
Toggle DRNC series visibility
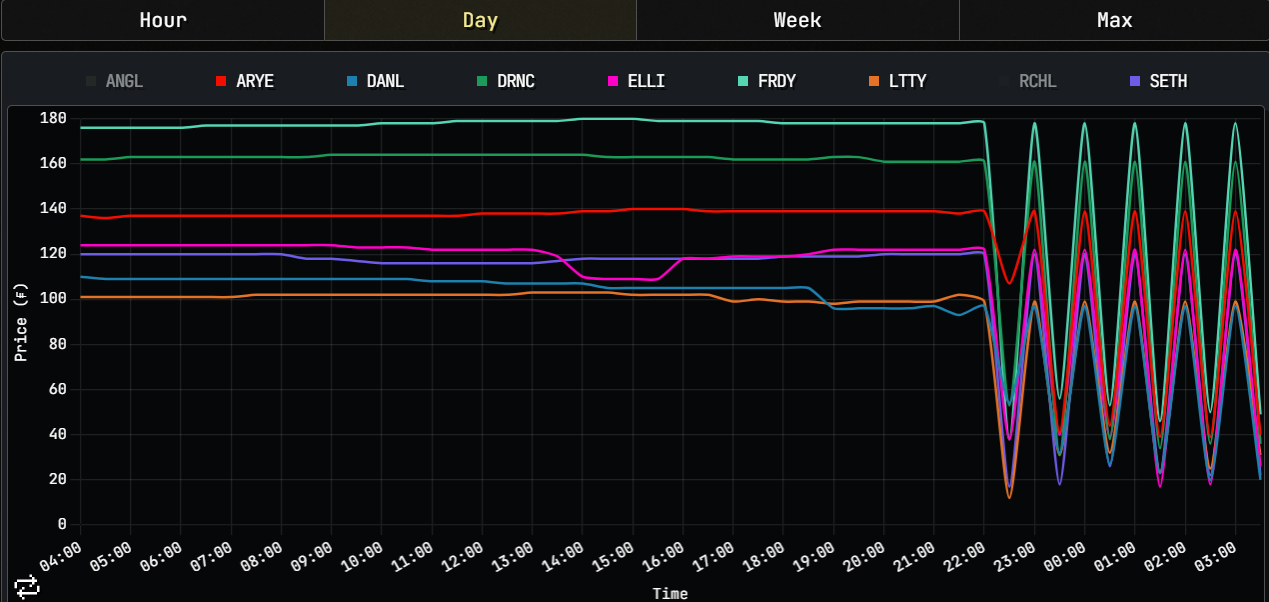coord(506,81)
